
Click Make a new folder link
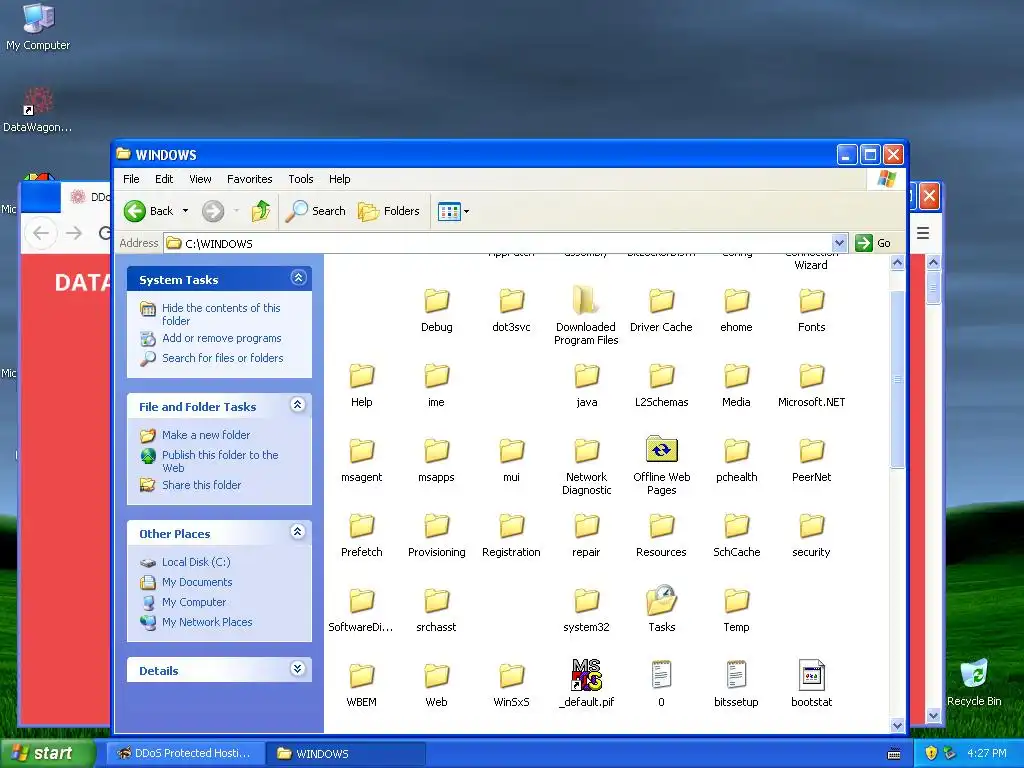click(206, 435)
